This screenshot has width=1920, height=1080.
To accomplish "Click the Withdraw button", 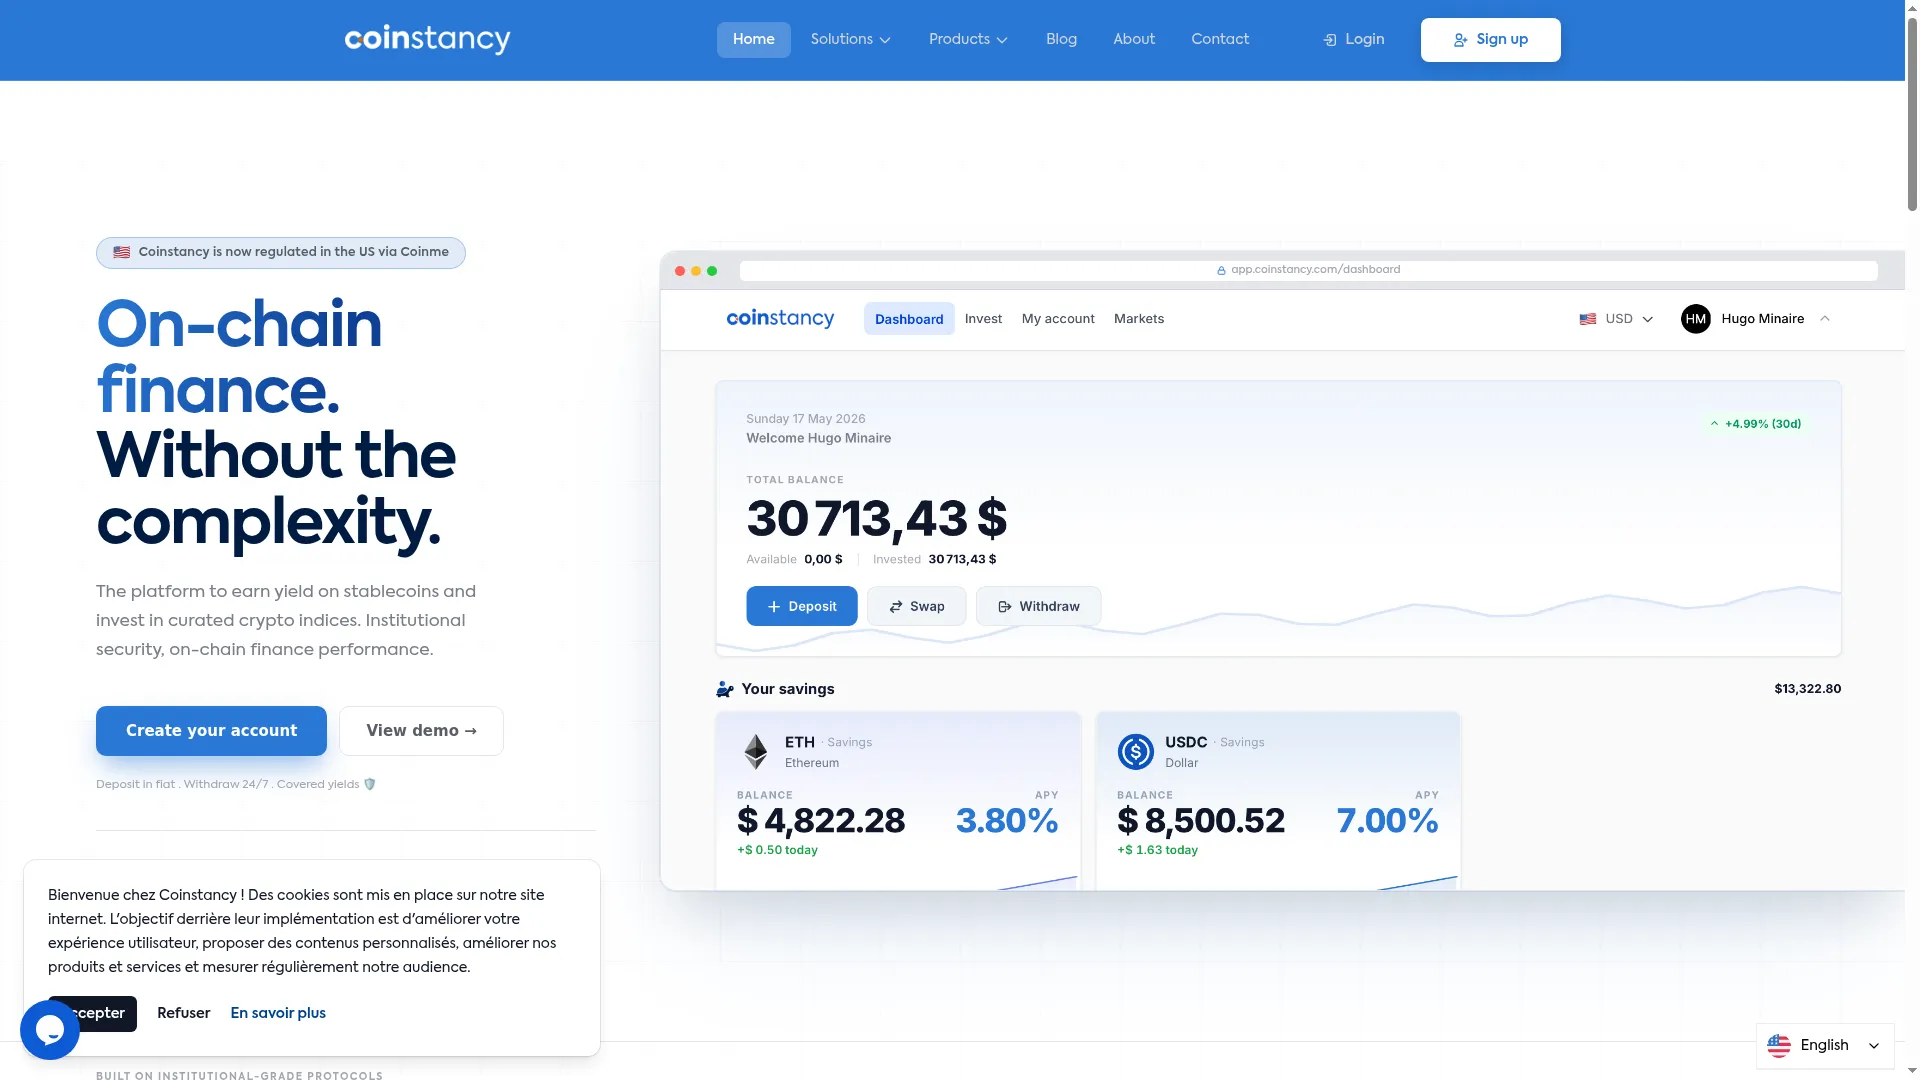I will [x=1038, y=606].
